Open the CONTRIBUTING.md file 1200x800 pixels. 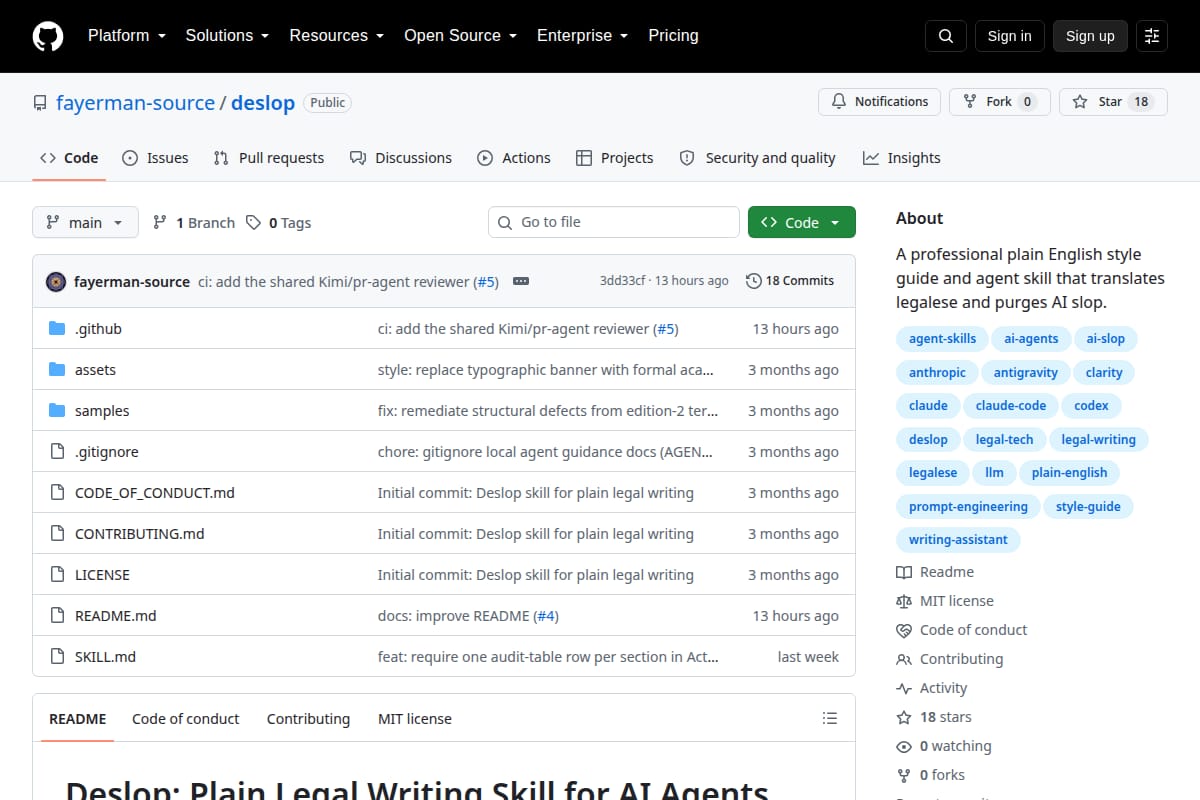140,534
